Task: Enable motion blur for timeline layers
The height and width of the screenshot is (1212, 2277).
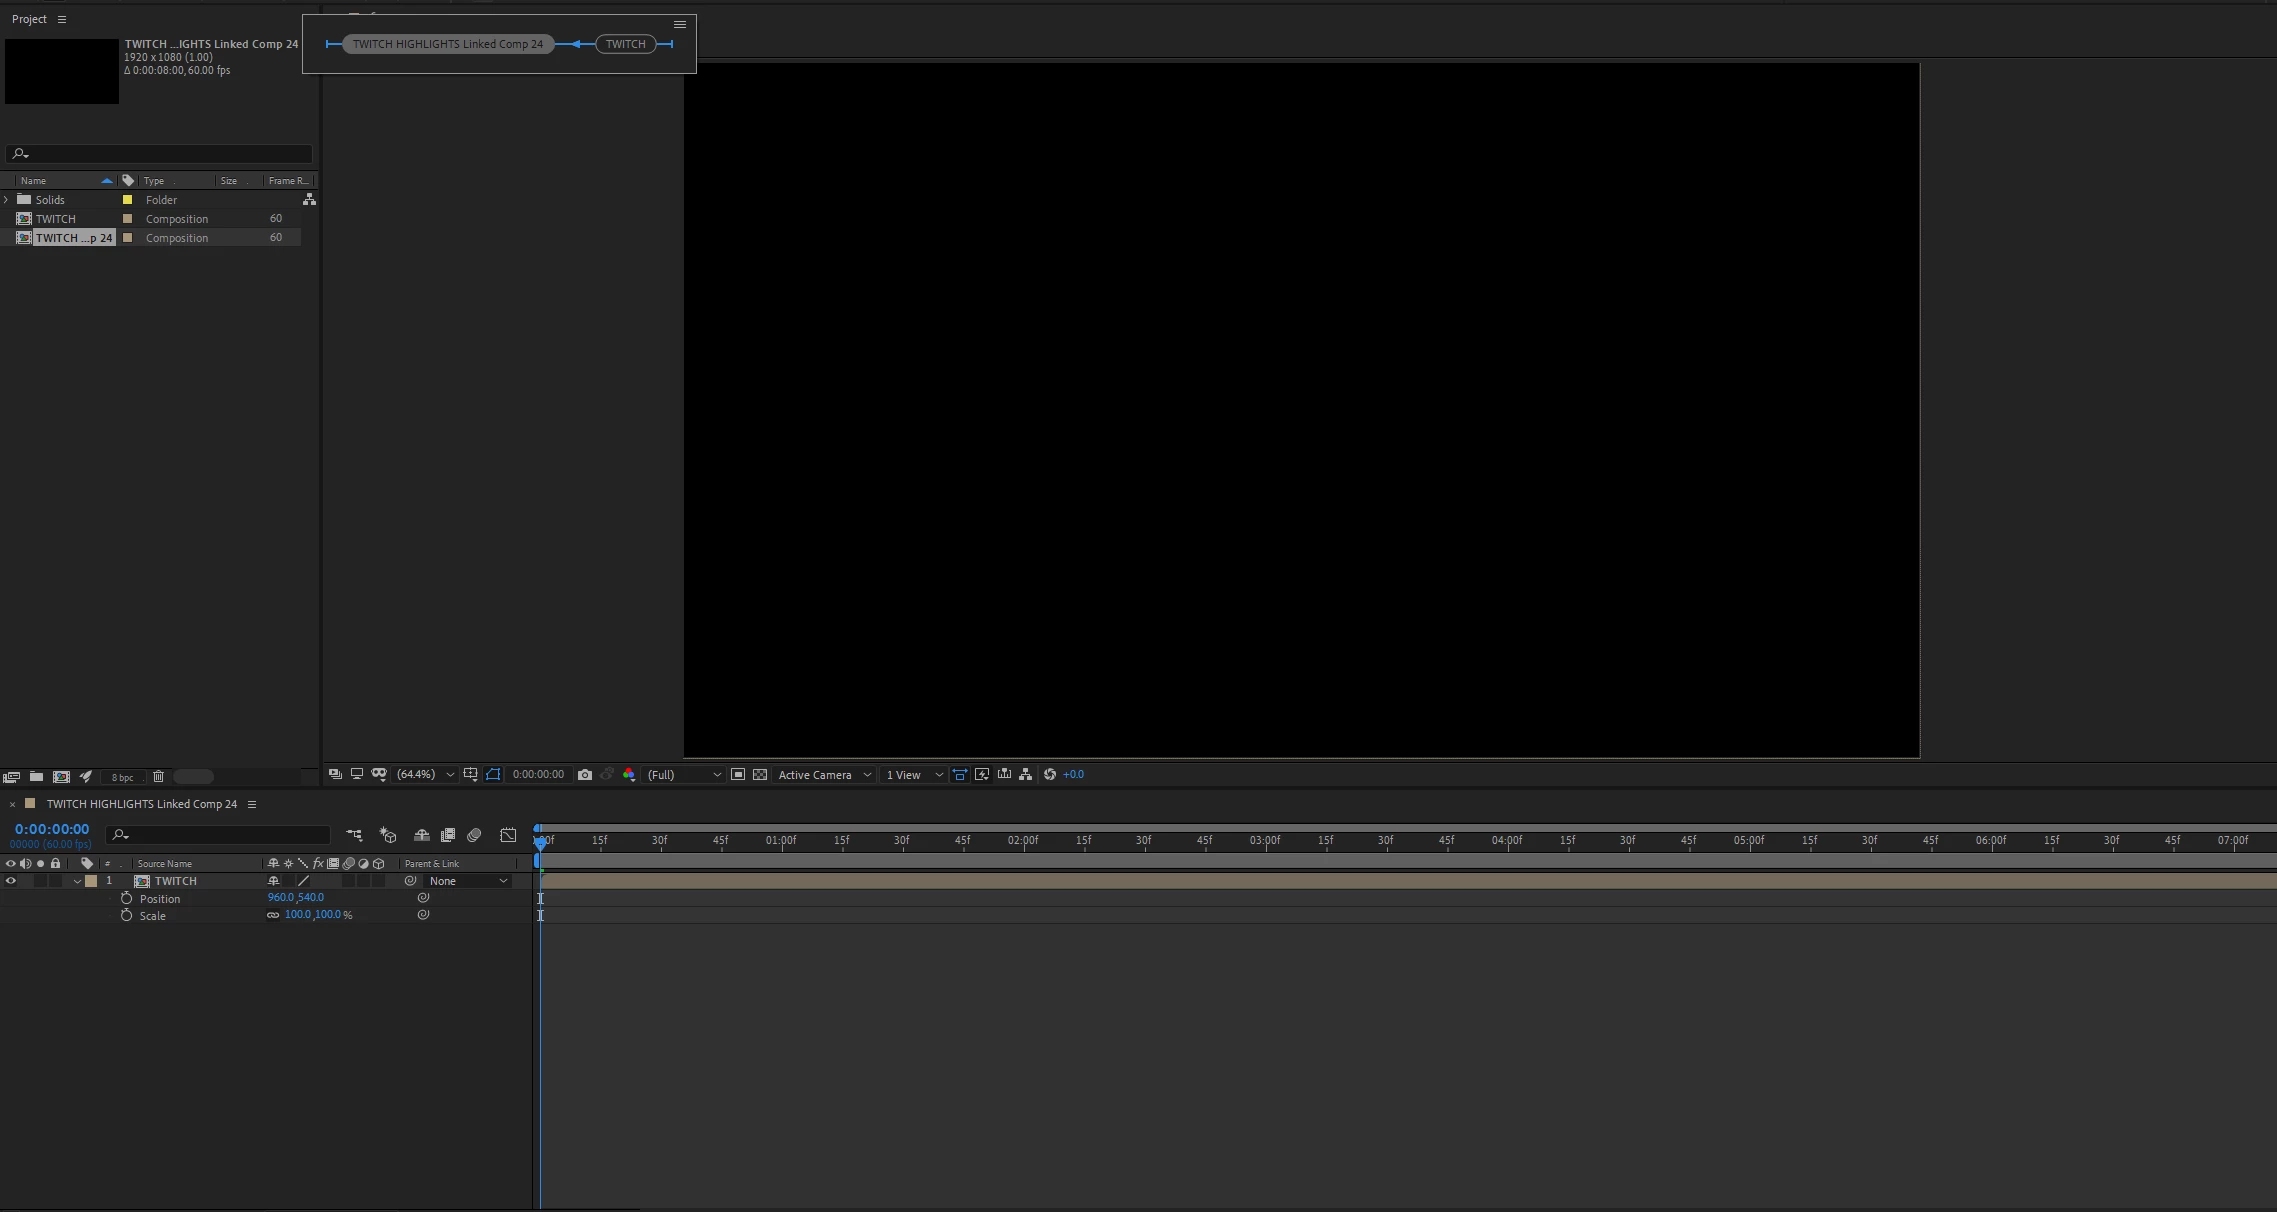Action: (x=474, y=835)
